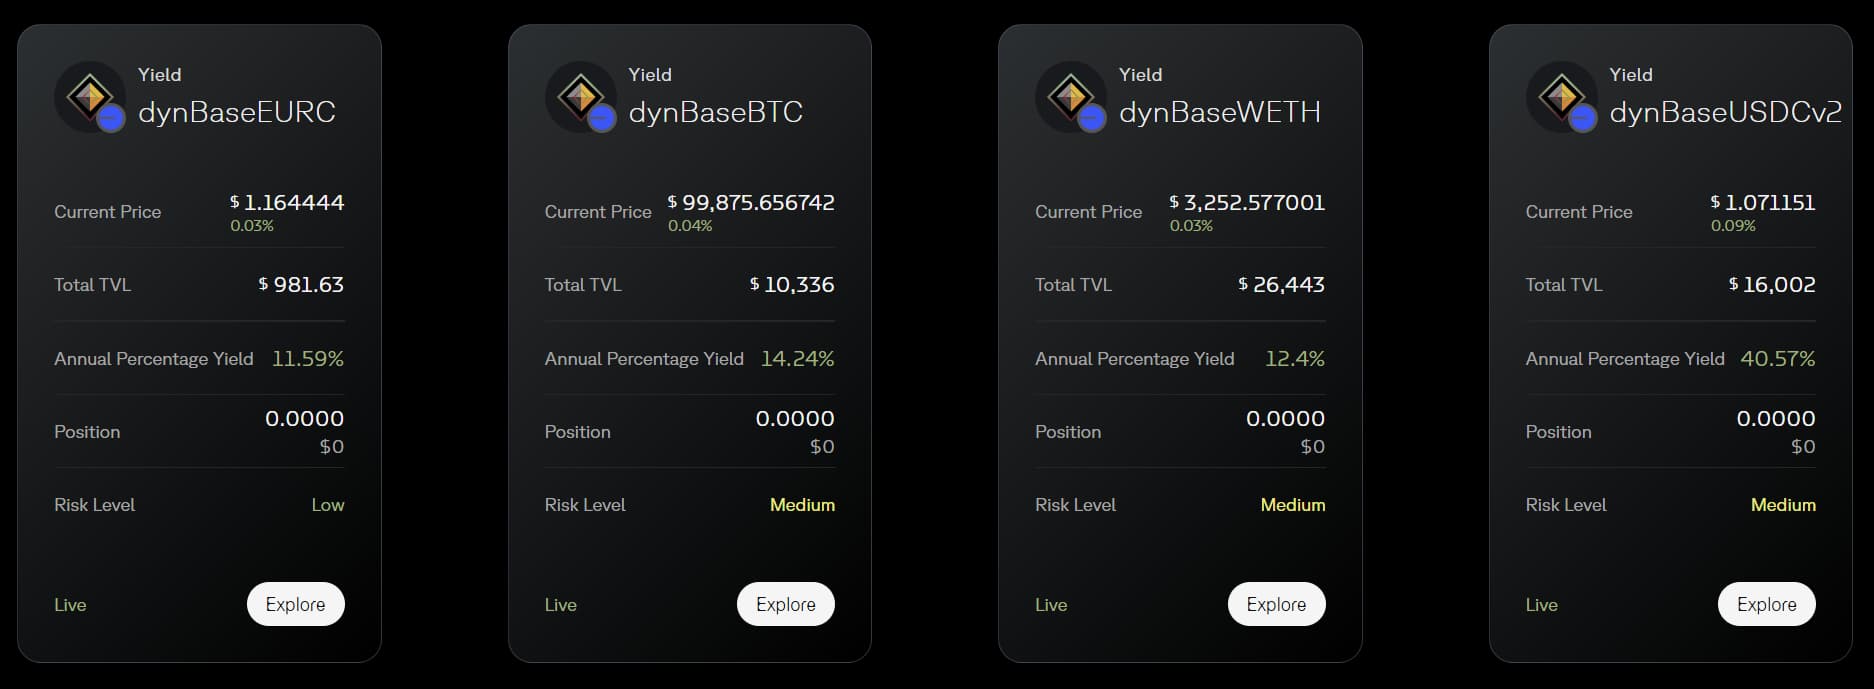
Task: Click the dynBaseBTC vault token icon
Action: pos(581,98)
